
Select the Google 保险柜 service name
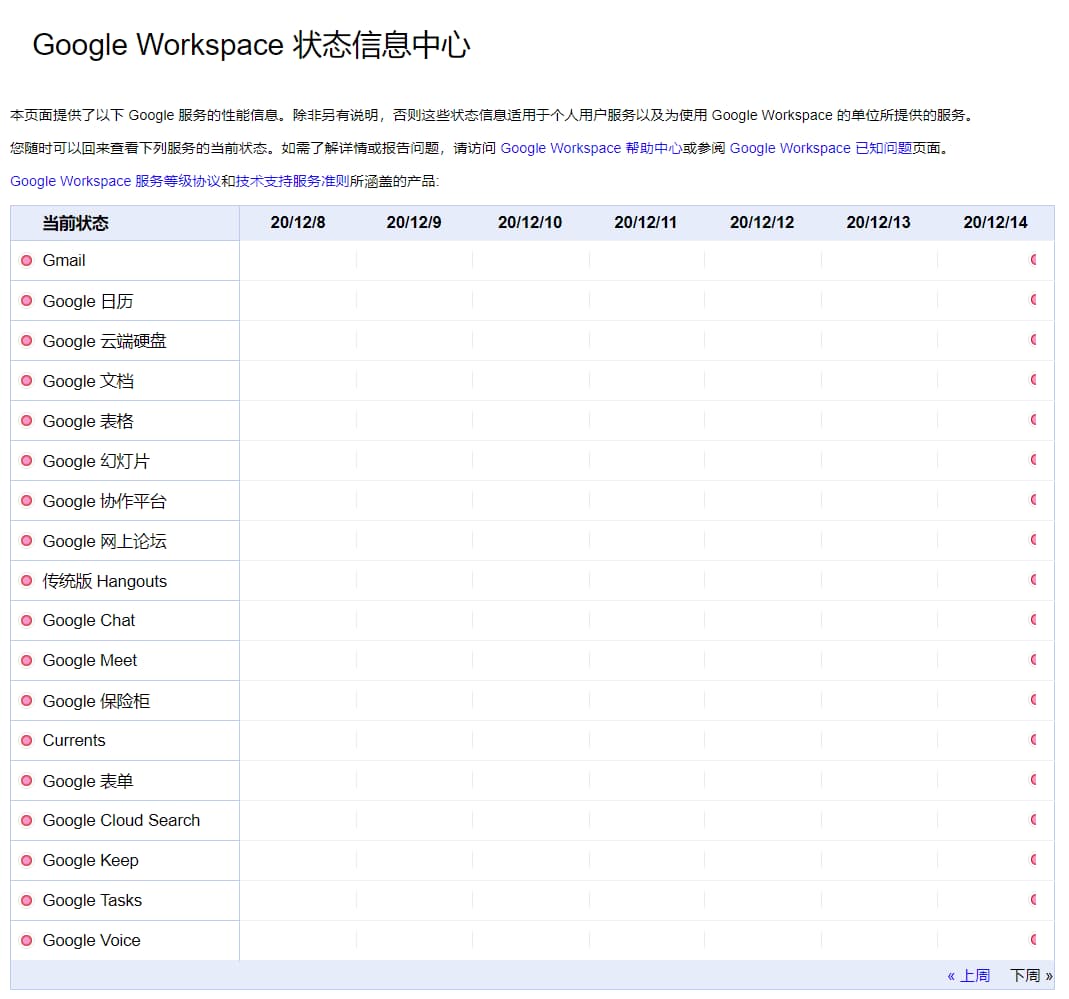(x=96, y=701)
